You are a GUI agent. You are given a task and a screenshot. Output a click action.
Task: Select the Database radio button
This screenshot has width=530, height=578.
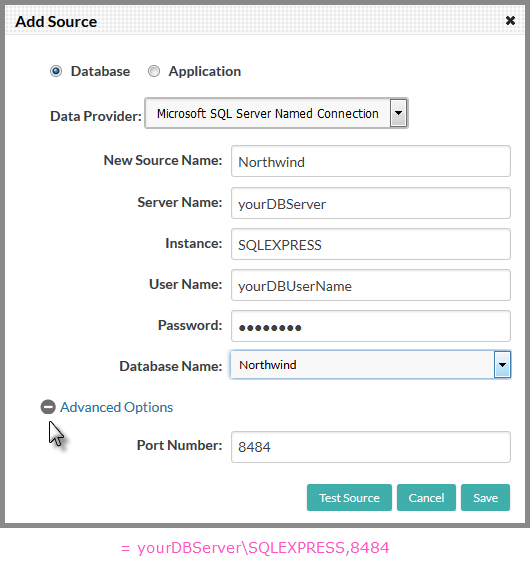pos(56,71)
